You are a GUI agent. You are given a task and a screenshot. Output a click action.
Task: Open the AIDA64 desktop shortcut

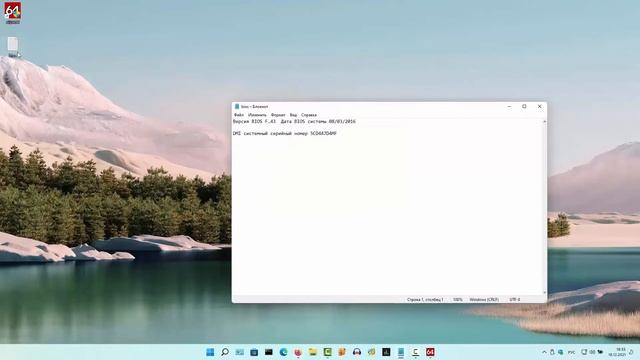coord(13,13)
